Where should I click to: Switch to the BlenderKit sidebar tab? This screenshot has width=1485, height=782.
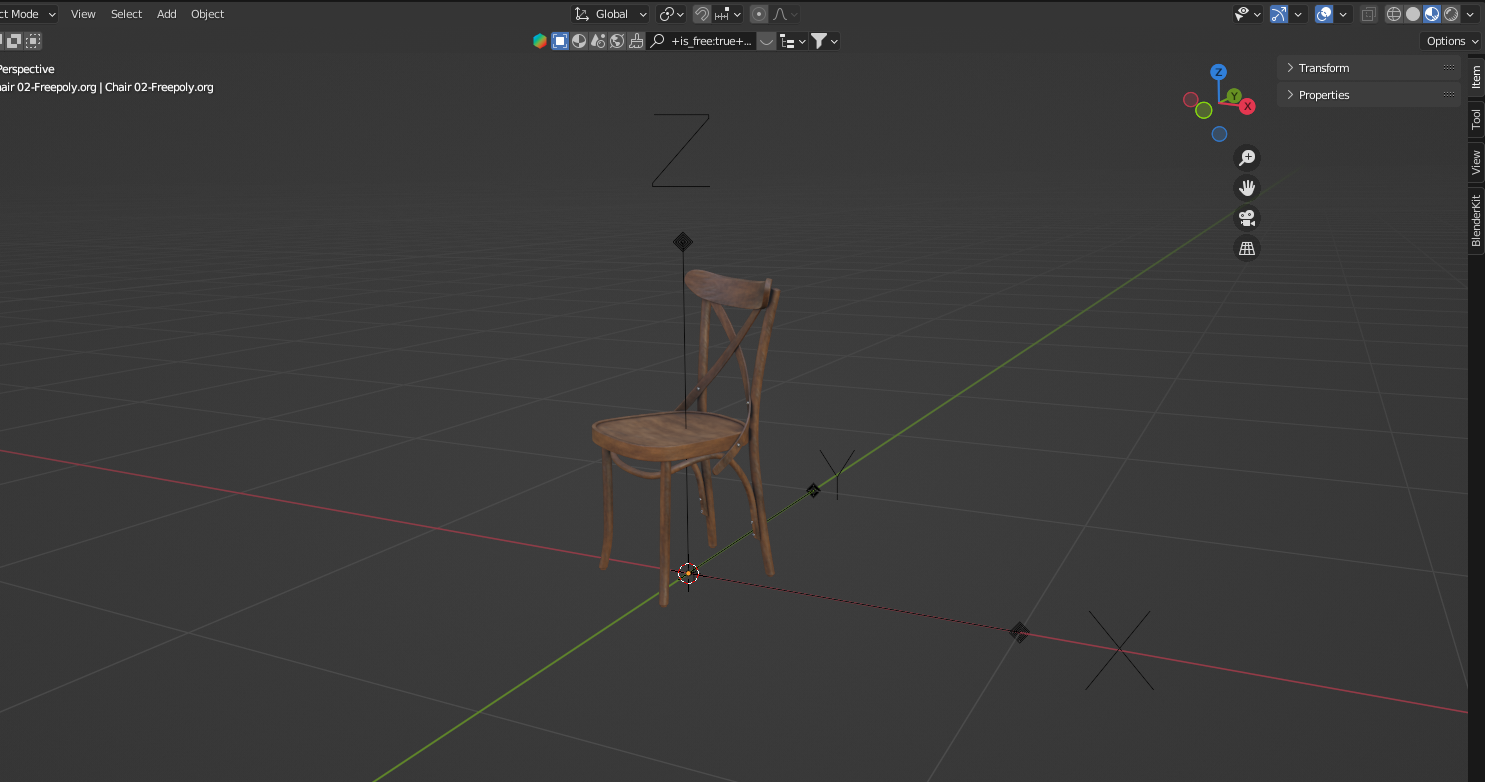(x=1476, y=220)
